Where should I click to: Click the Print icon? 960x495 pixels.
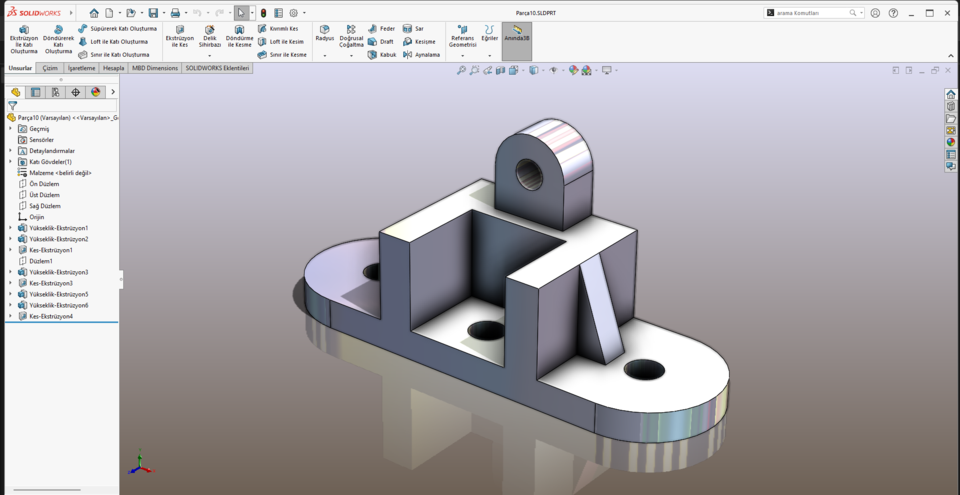tap(176, 13)
